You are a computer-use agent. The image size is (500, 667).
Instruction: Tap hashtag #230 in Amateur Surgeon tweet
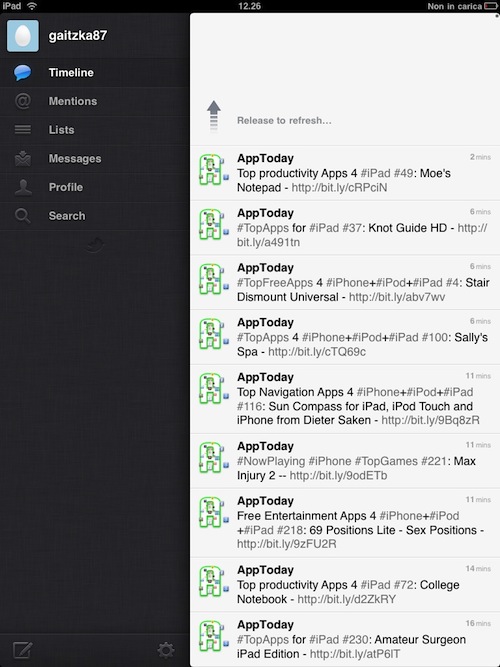(356, 640)
